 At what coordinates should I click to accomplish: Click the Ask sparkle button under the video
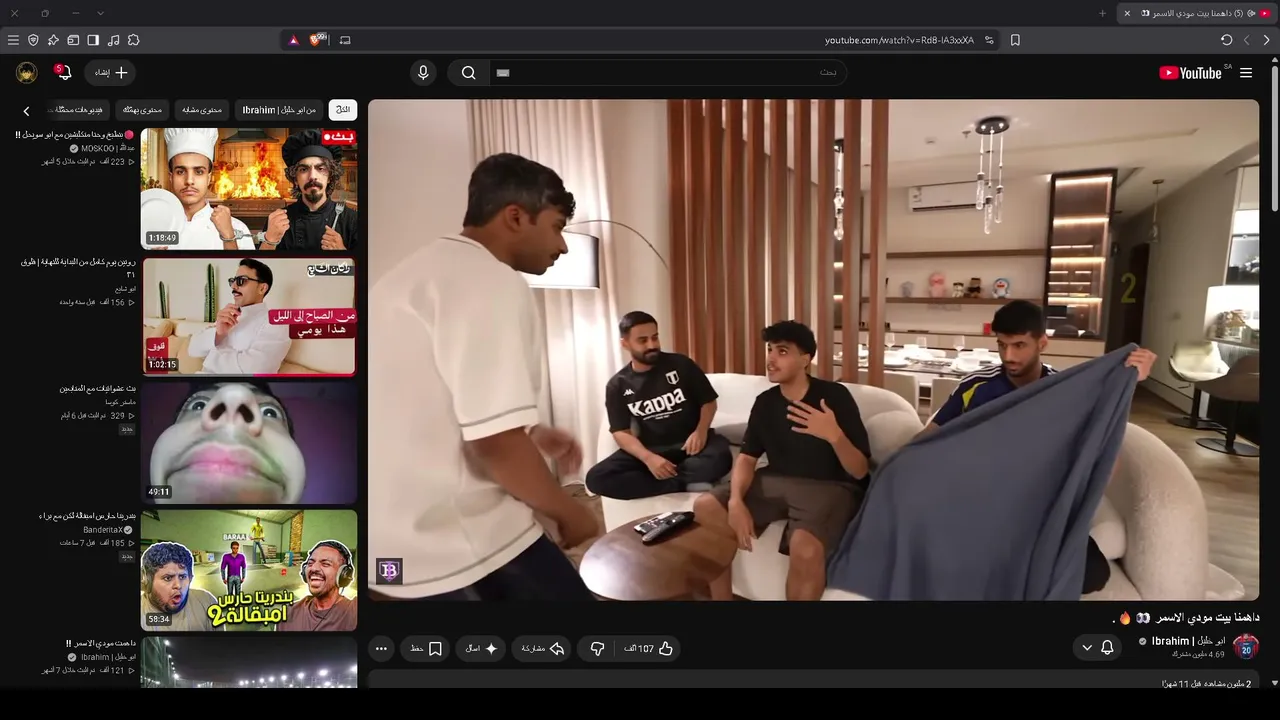[482, 649]
